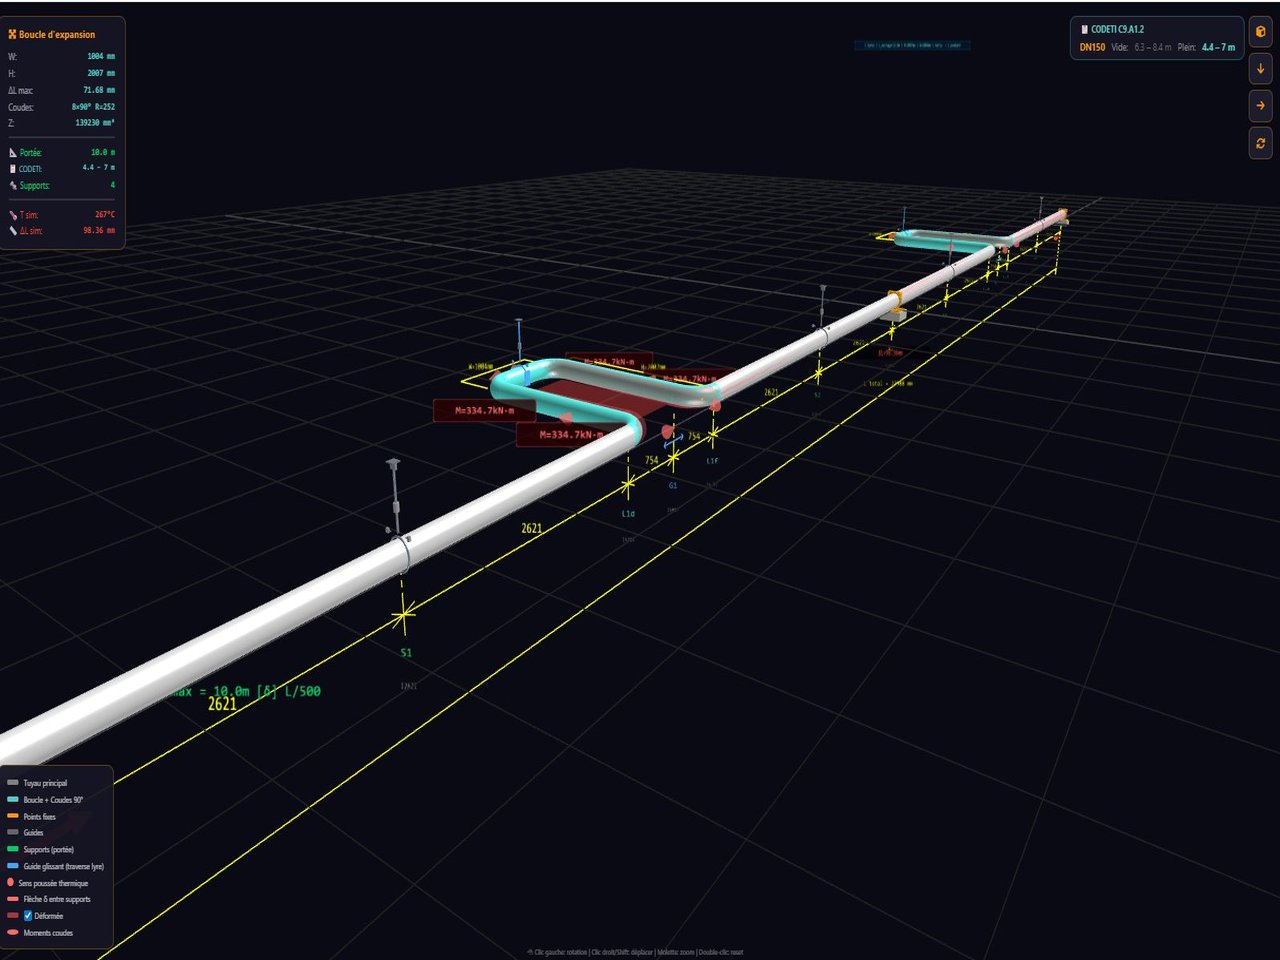Click the orange Points fixes color swatch
The width and height of the screenshot is (1280, 960).
pos(13,816)
